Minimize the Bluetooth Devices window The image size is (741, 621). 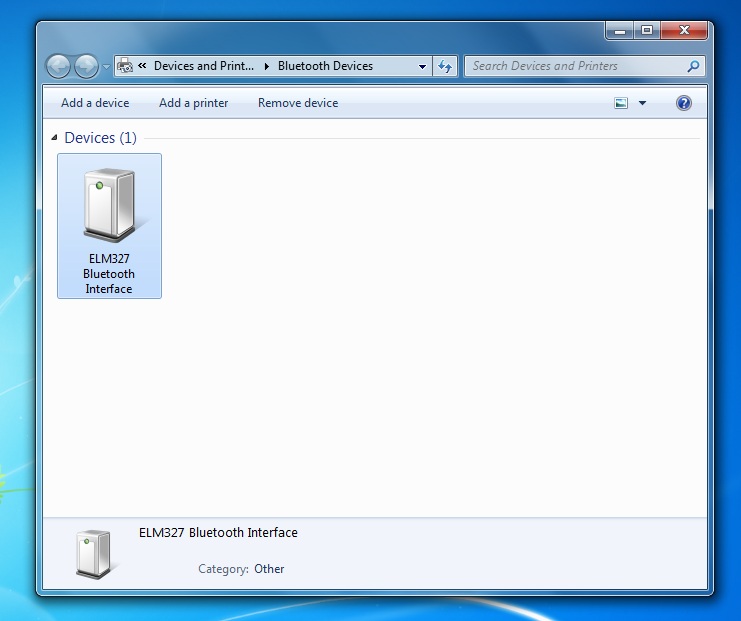(x=620, y=31)
